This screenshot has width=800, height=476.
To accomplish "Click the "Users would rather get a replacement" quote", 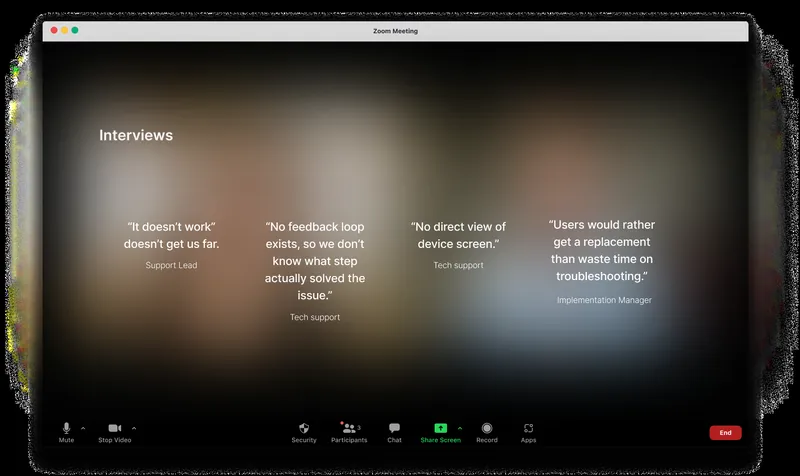I will [x=602, y=250].
